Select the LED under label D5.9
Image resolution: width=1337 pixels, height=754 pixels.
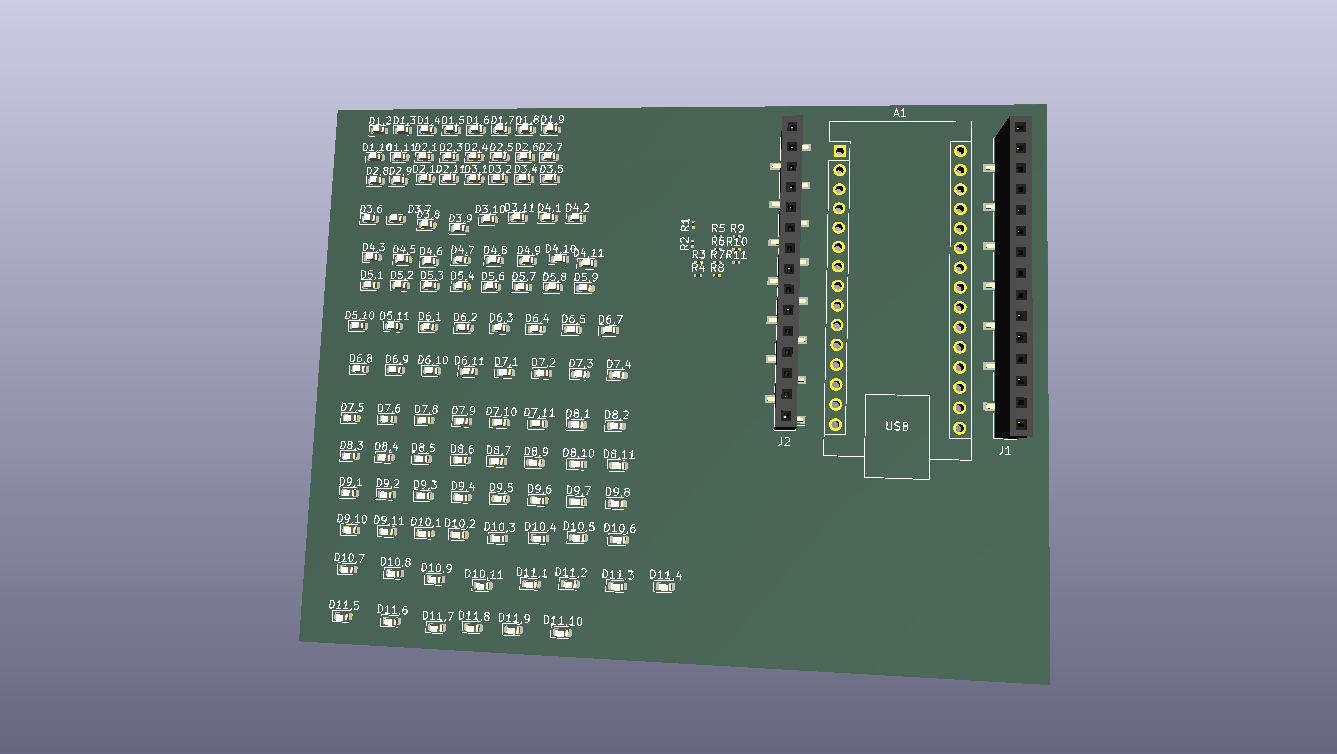pos(585,289)
